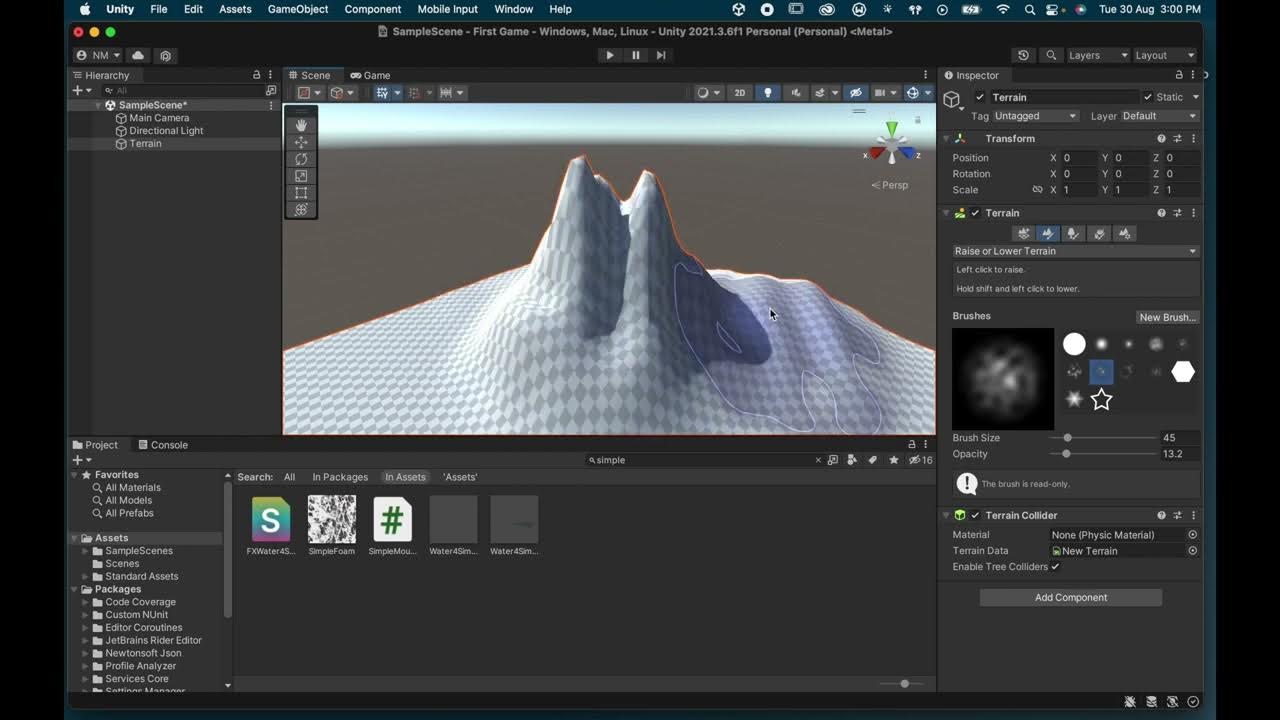The image size is (1280, 720).
Task: Click the New Brush button
Action: pyautogui.click(x=1167, y=317)
